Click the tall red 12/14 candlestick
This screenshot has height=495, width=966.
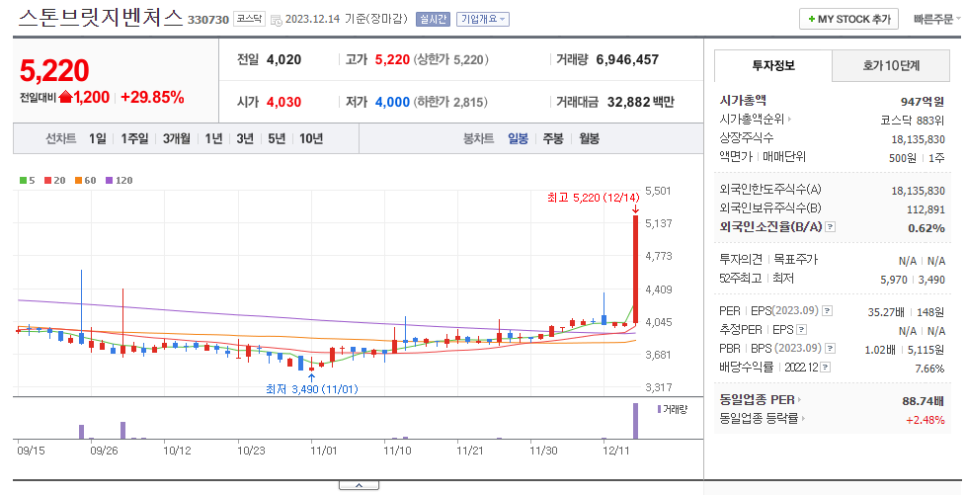tap(635, 268)
